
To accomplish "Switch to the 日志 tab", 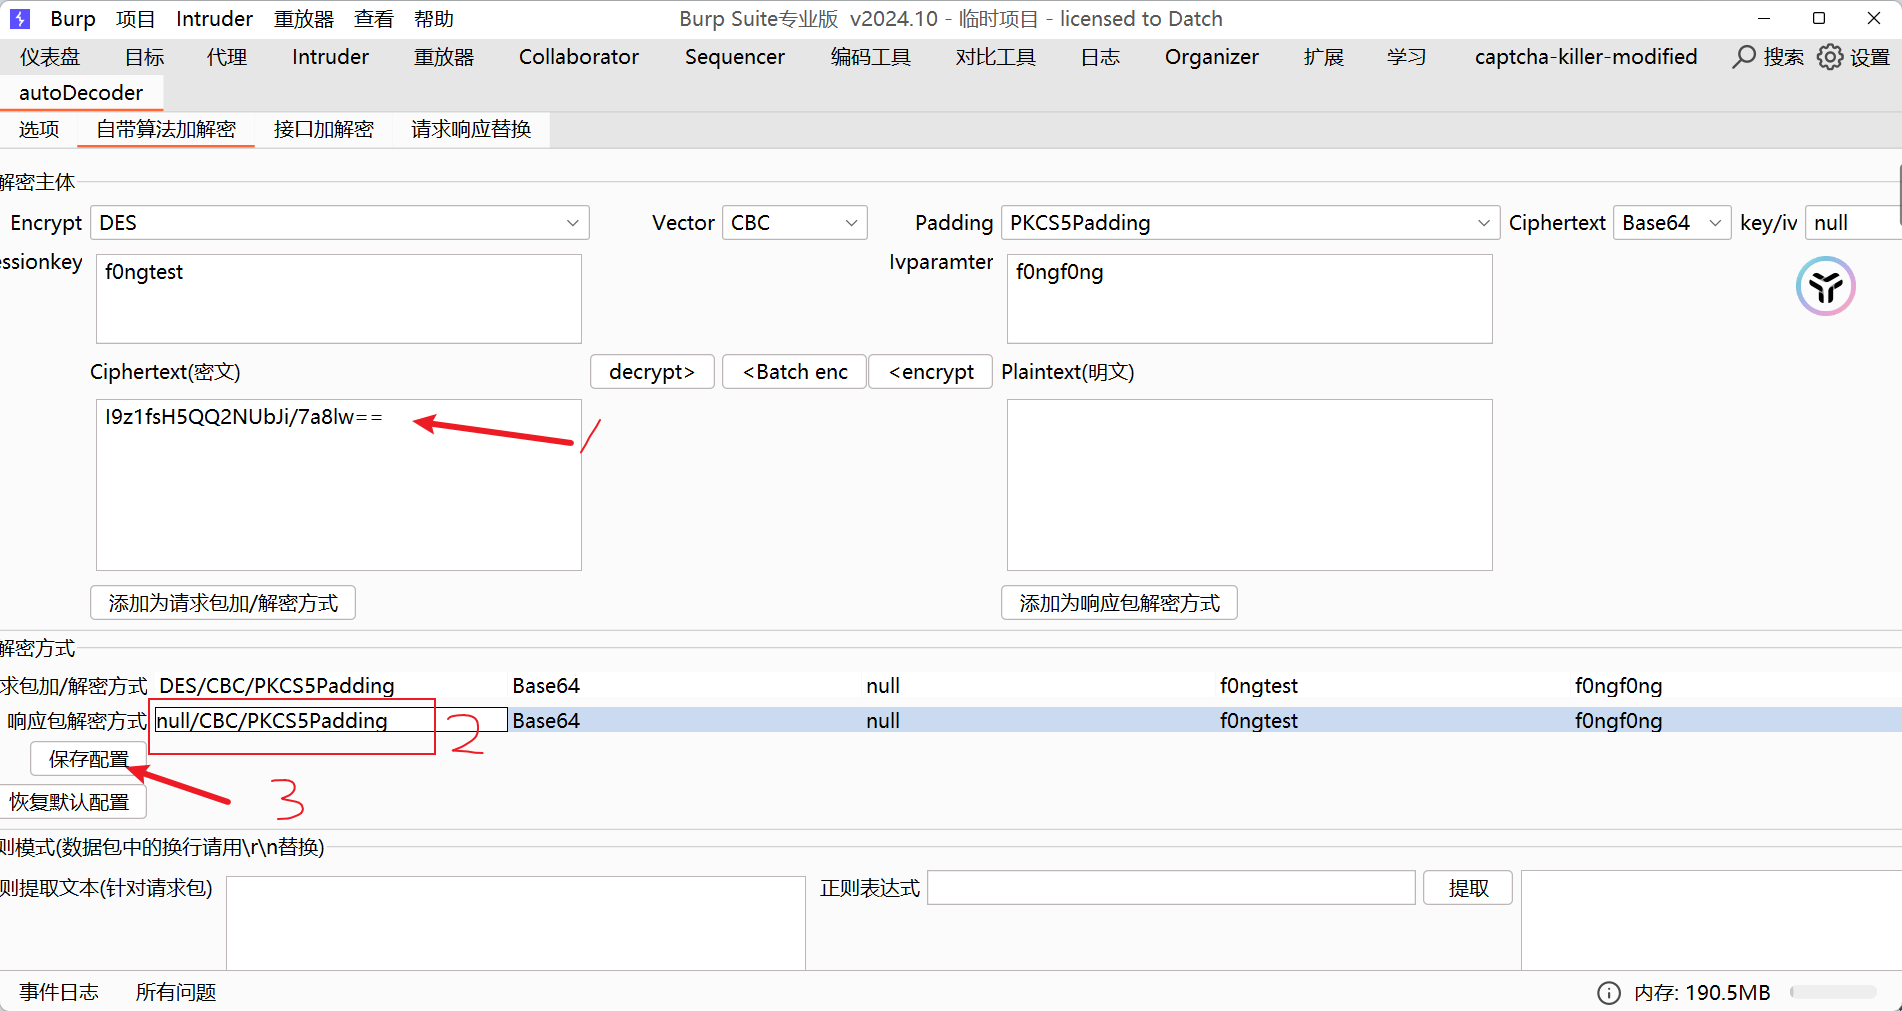I will pyautogui.click(x=1100, y=57).
